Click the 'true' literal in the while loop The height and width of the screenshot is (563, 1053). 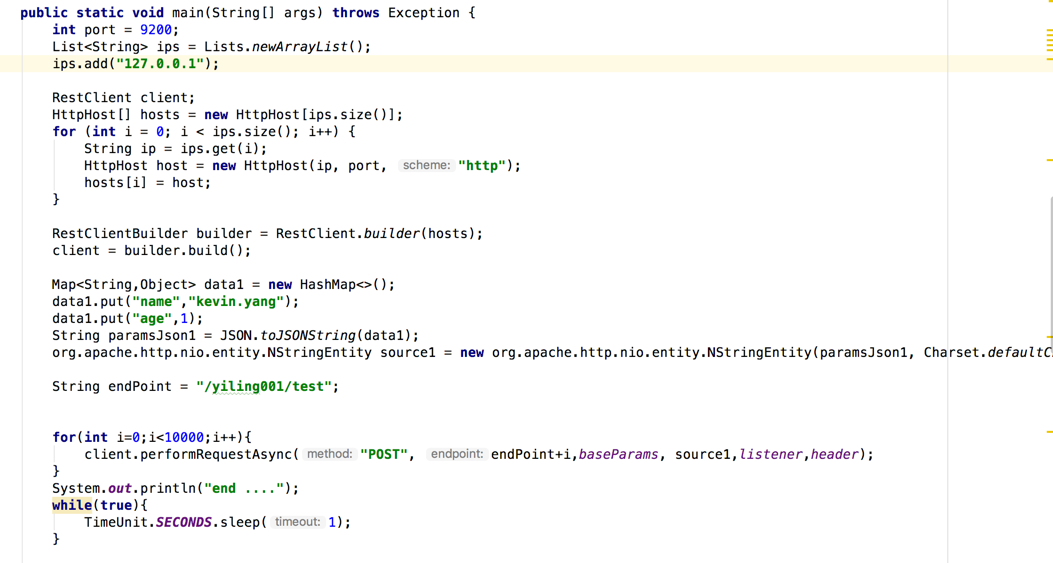[x=116, y=505]
